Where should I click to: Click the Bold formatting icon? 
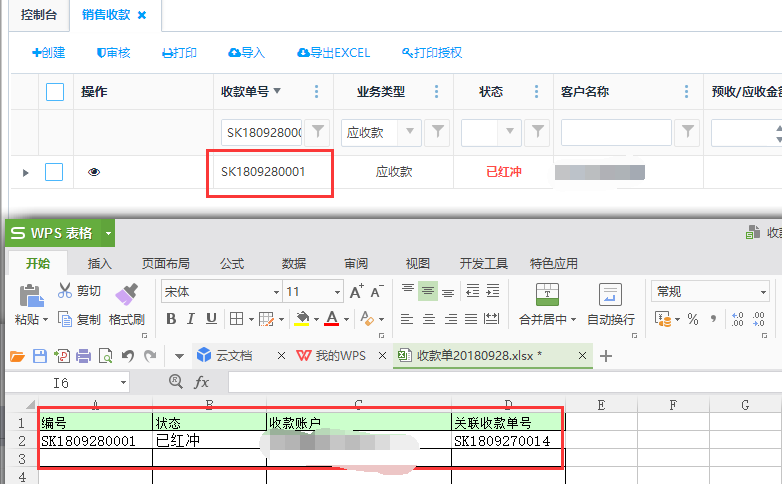pos(171,319)
